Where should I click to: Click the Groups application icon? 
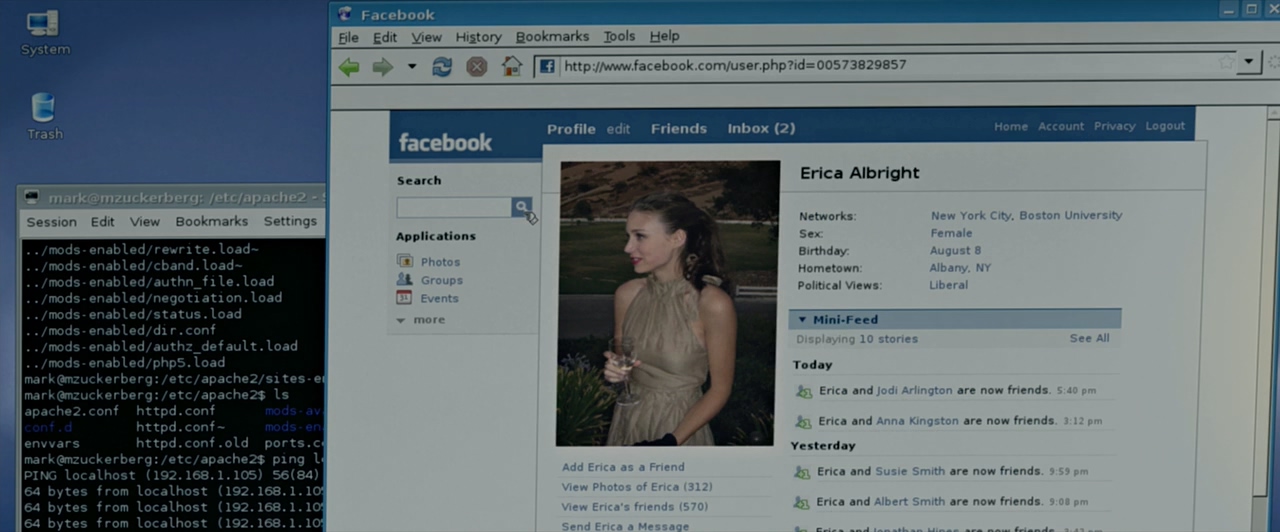click(404, 279)
